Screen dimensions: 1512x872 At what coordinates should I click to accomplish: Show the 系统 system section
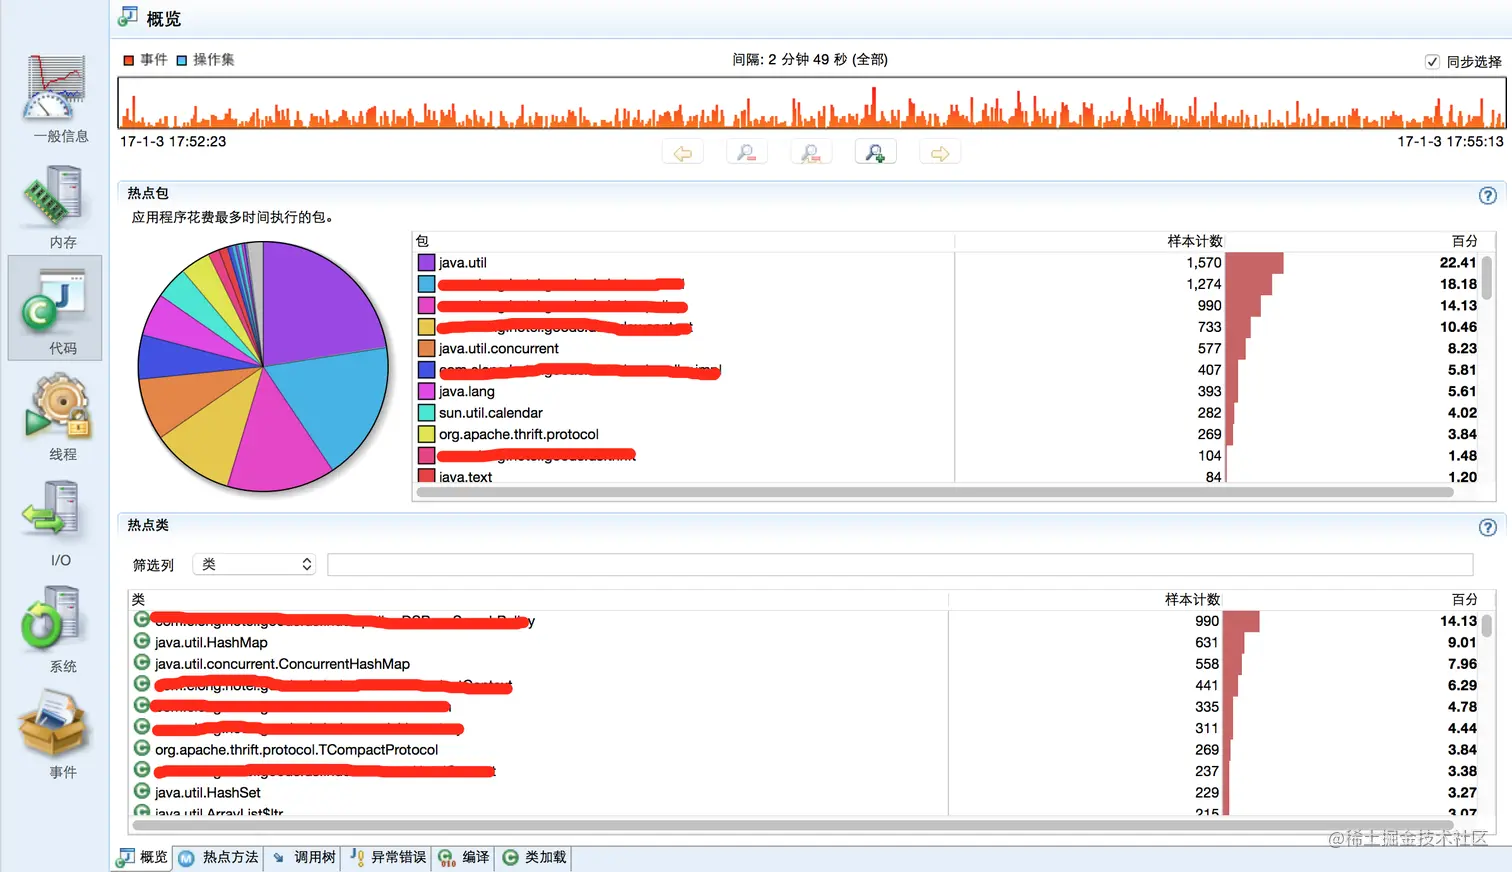pos(56,630)
